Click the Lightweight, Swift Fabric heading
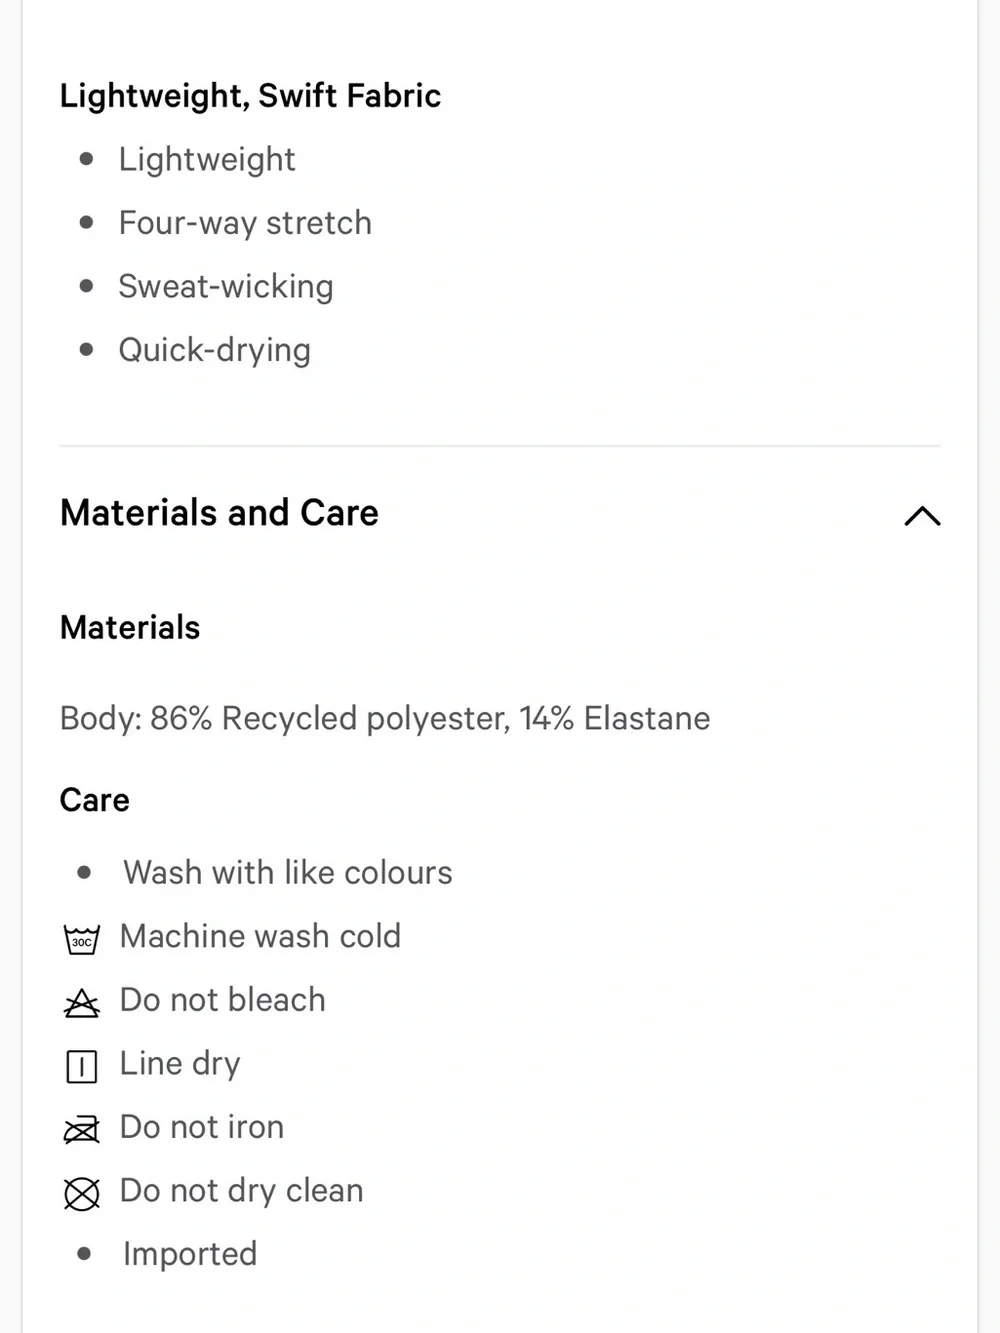 (250, 96)
